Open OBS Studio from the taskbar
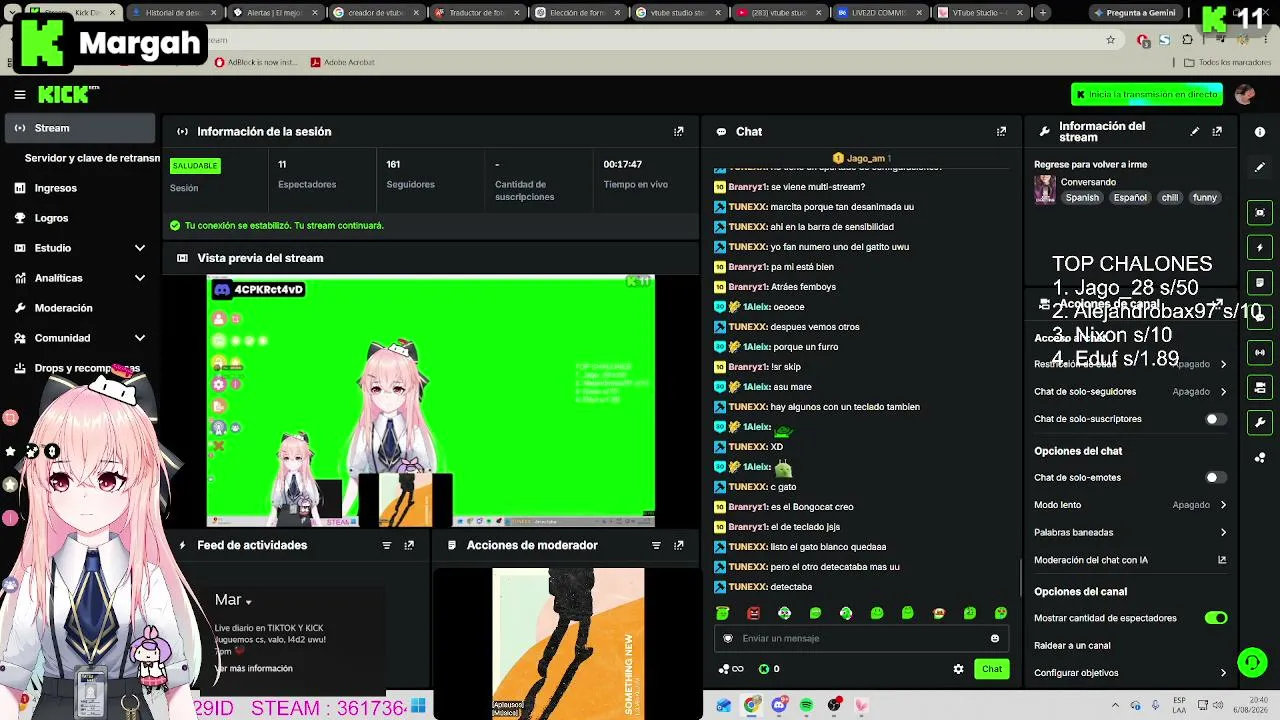1280x720 pixels. (834, 705)
